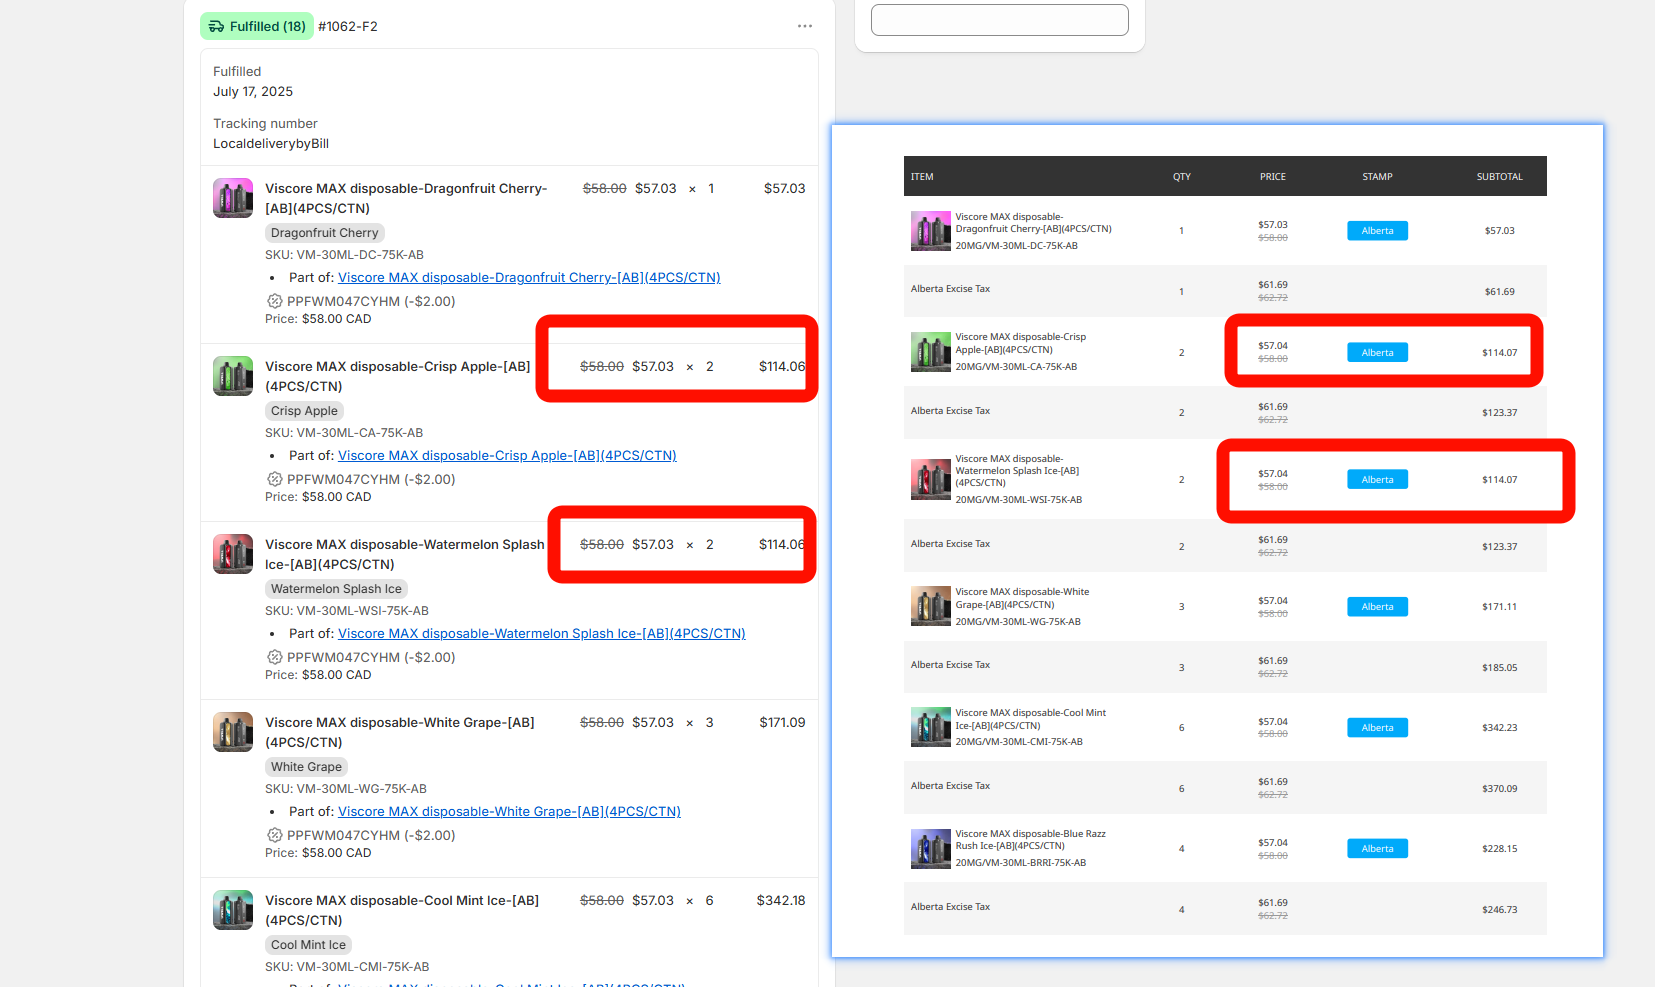Select the invoice subtotal '$342.23' for Cool Mint Ice
This screenshot has width=1655, height=987.
(x=1500, y=728)
